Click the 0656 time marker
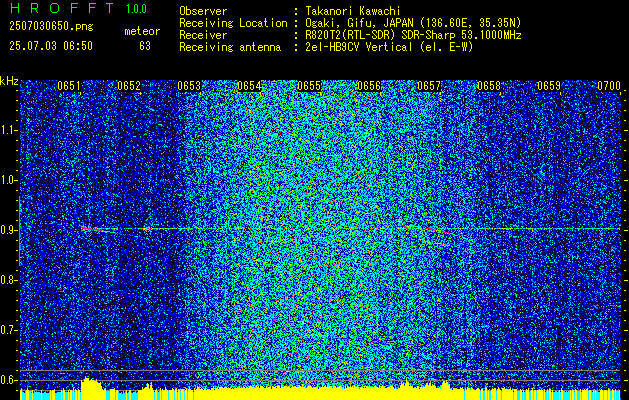The width and height of the screenshot is (629, 400). (369, 86)
